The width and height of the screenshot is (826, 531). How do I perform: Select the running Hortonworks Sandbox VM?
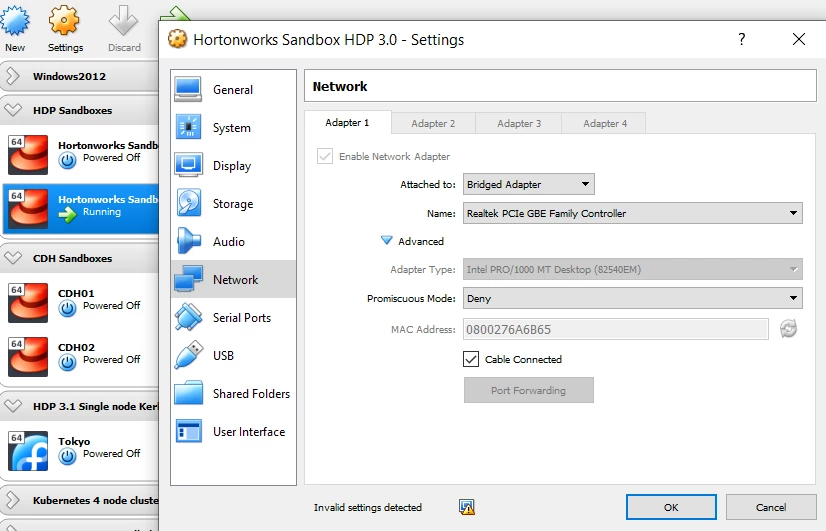[x=80, y=209]
